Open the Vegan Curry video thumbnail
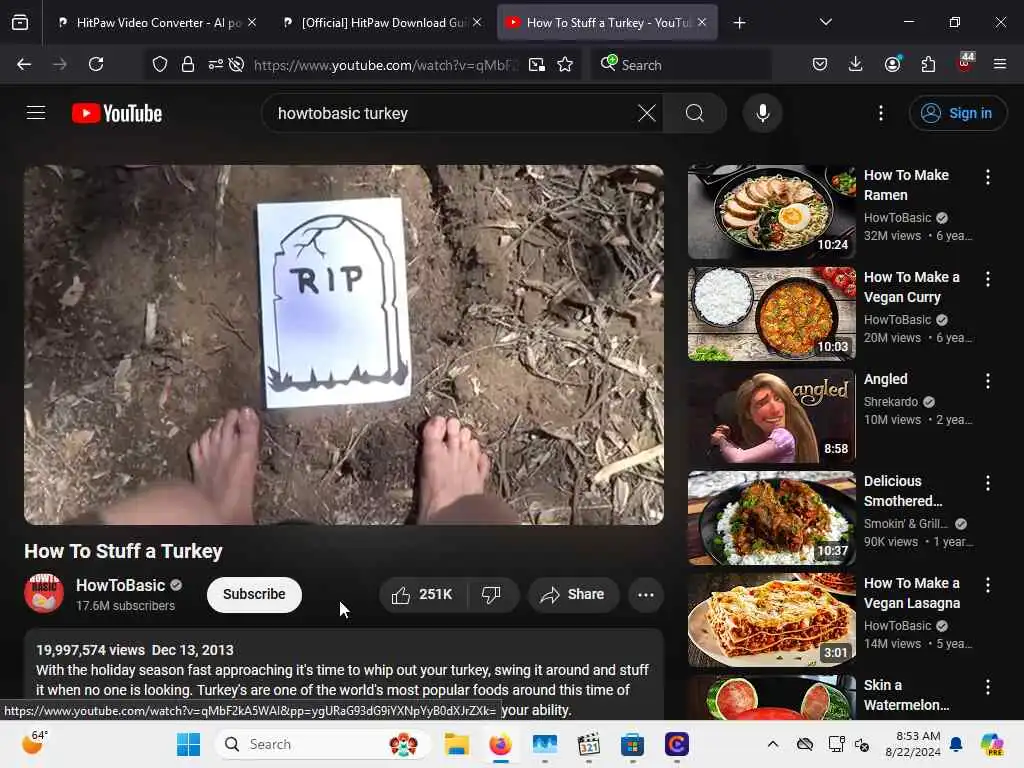 click(x=771, y=313)
